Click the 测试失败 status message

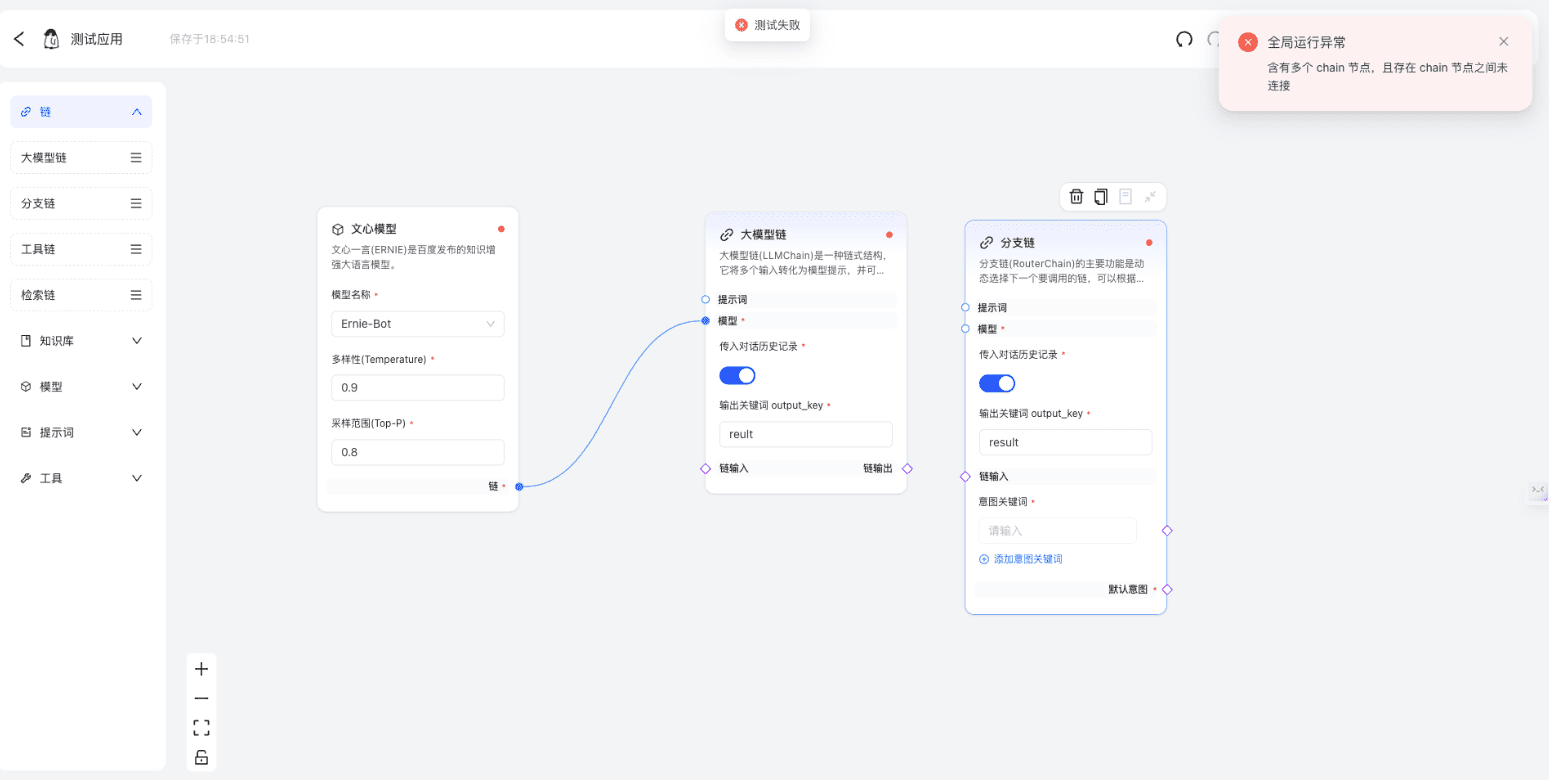pos(767,25)
